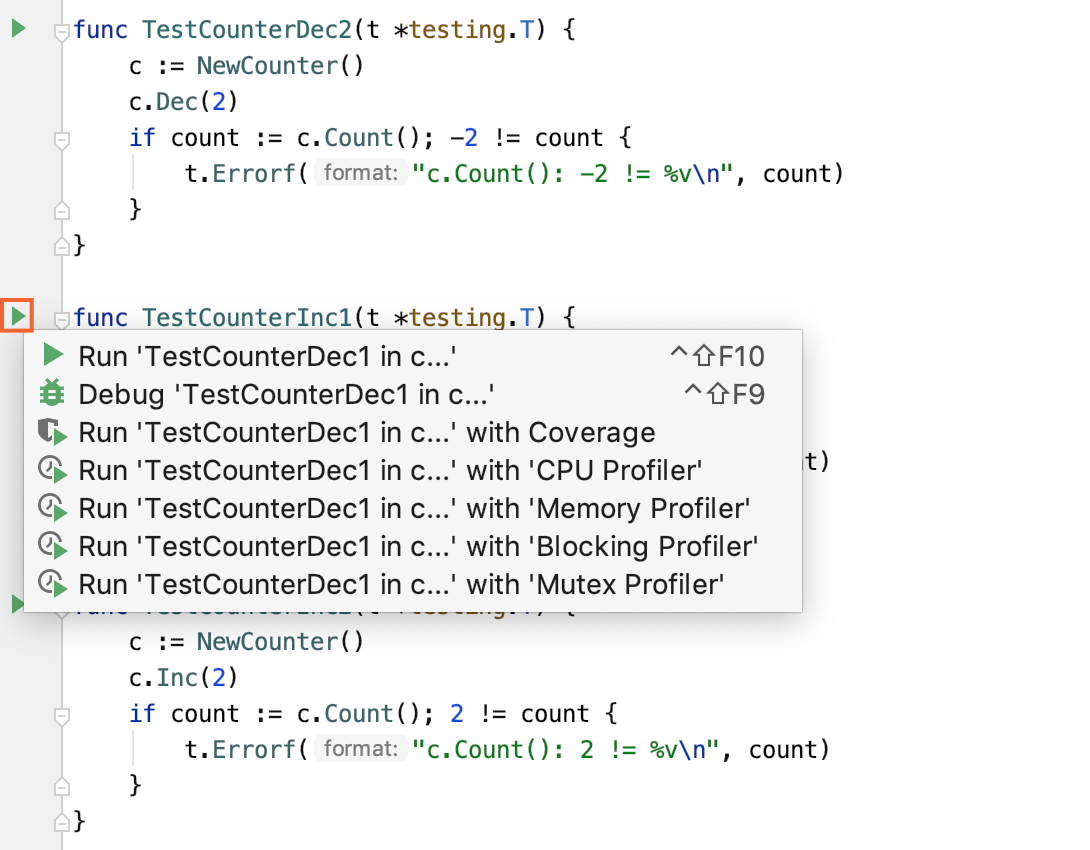Click the ^⇧F10 shortcut label

tap(717, 357)
